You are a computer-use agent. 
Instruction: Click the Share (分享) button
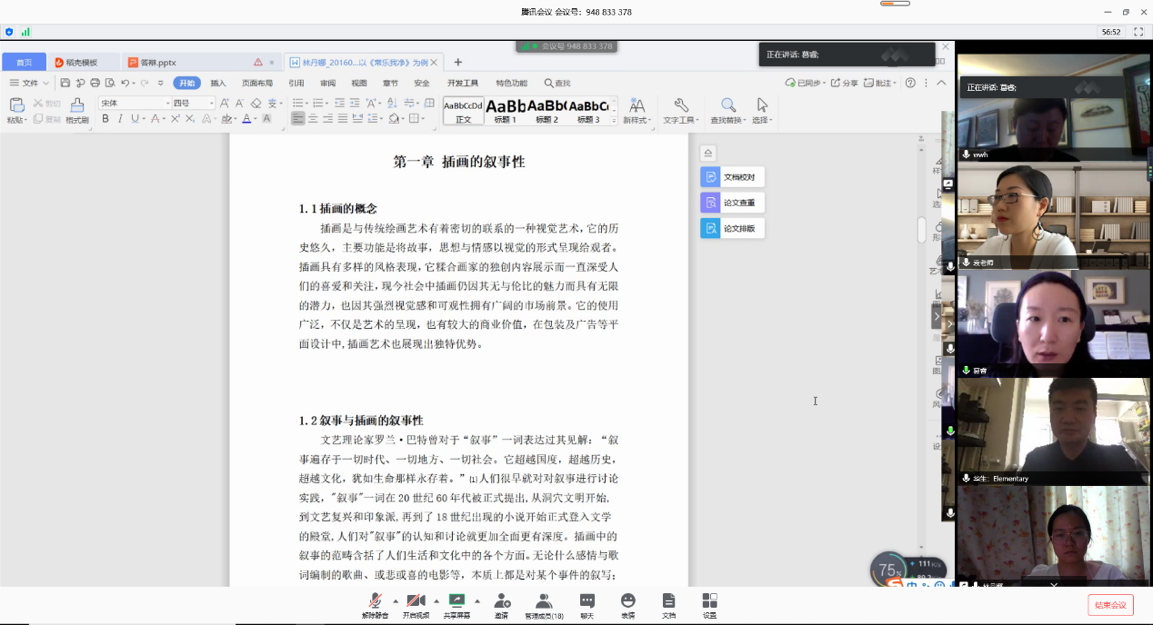pyautogui.click(x=845, y=83)
